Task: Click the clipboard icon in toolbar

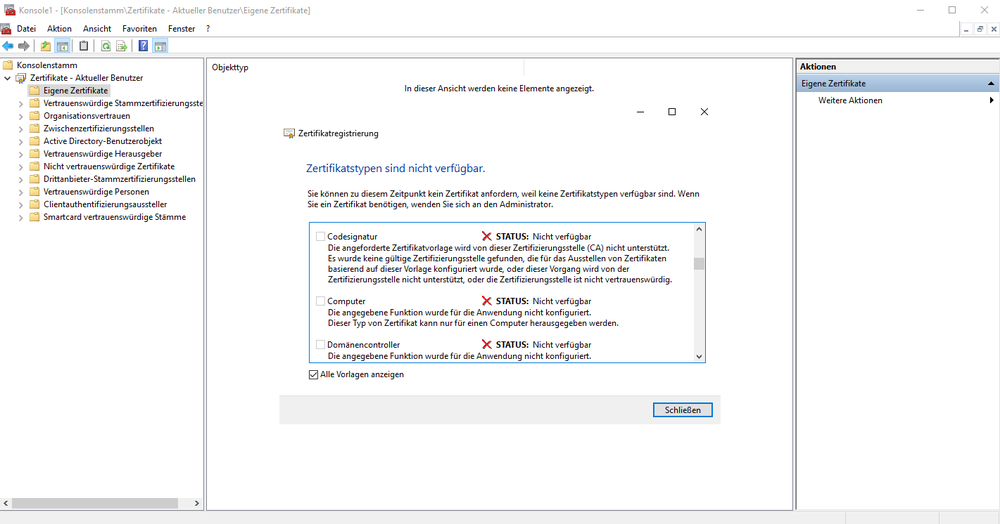Action: (x=84, y=46)
